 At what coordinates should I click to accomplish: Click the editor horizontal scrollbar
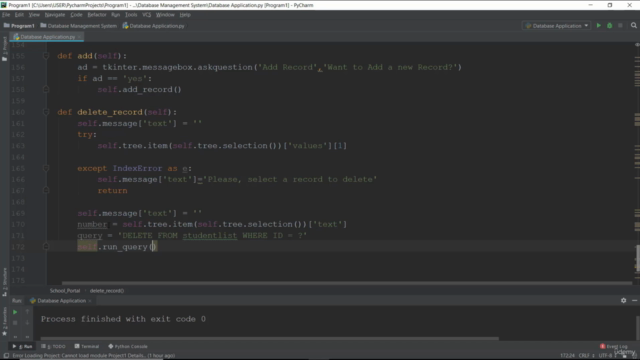click(347, 283)
